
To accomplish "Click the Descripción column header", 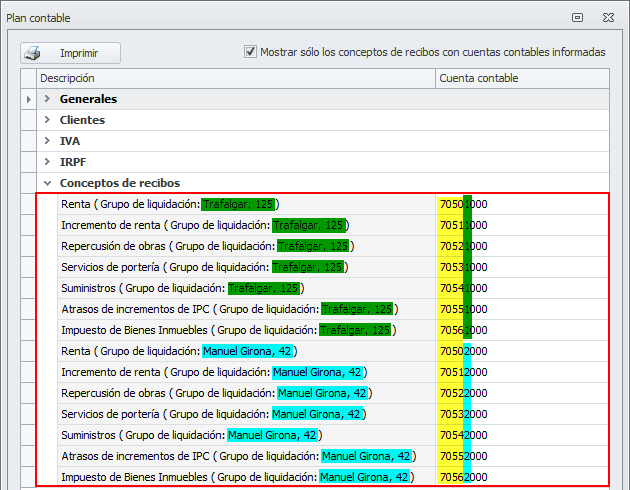I will [x=236, y=78].
